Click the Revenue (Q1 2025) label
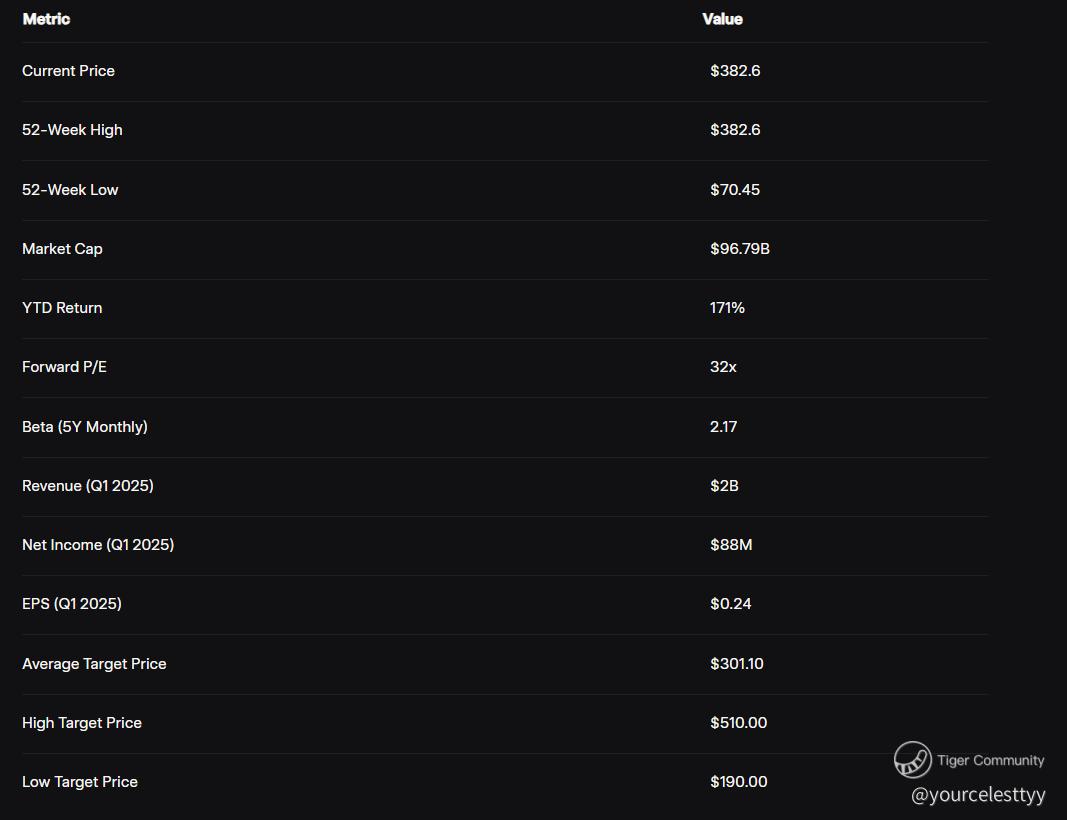Viewport: 1067px width, 820px height. (x=87, y=486)
